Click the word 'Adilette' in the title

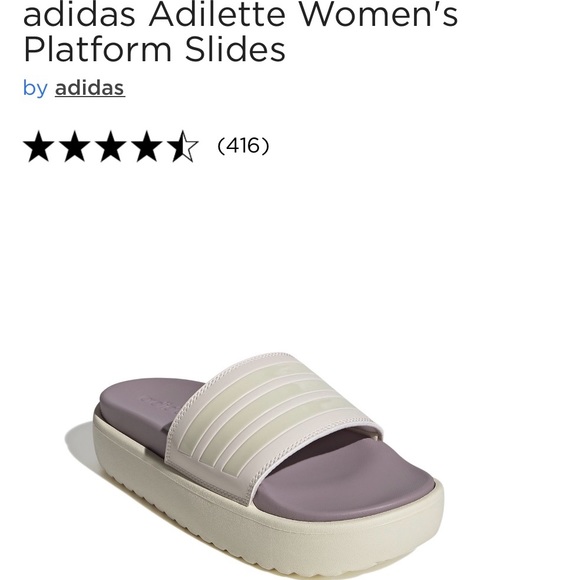point(217,14)
